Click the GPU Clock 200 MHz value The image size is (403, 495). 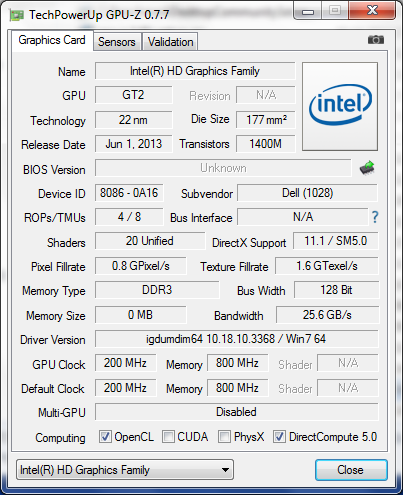click(x=126, y=363)
